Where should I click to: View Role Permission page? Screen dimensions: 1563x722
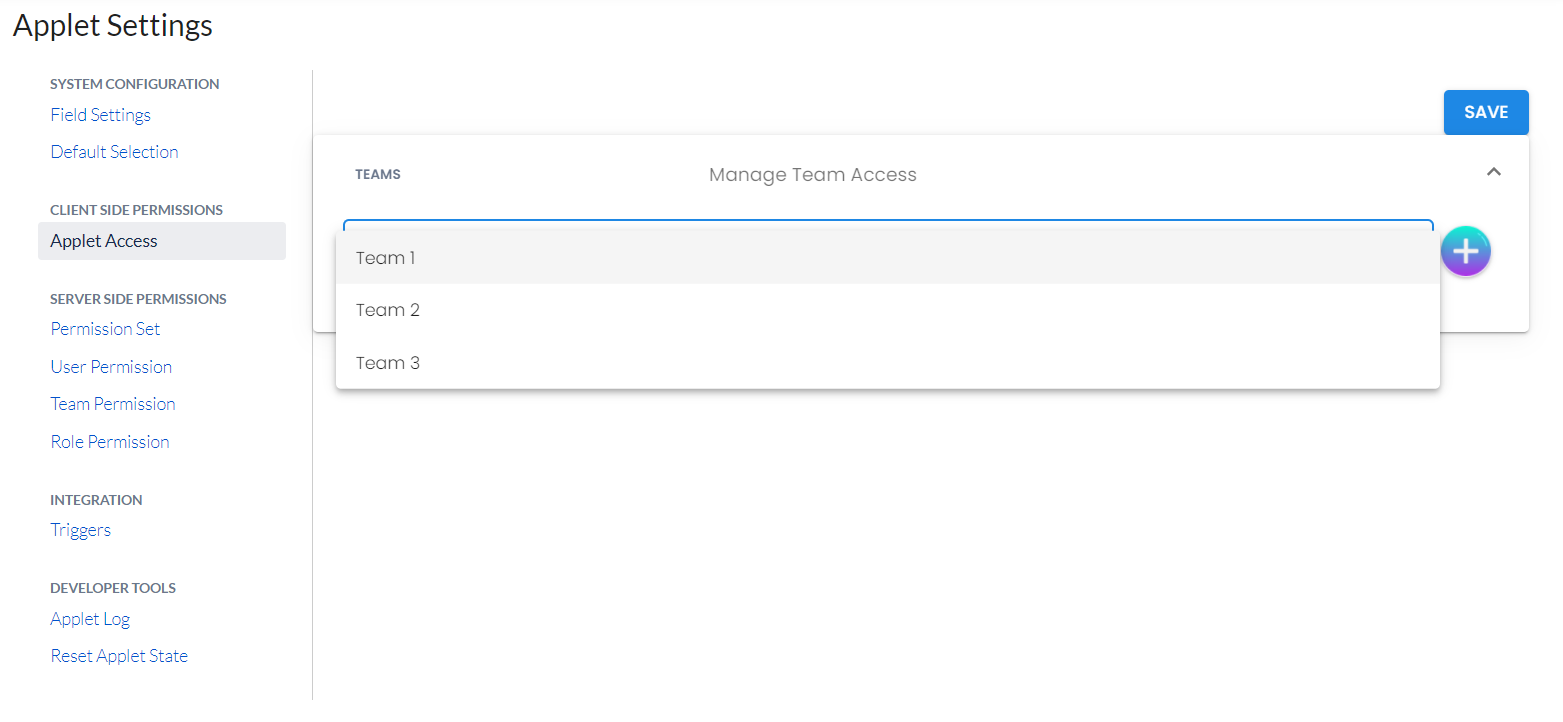click(110, 442)
